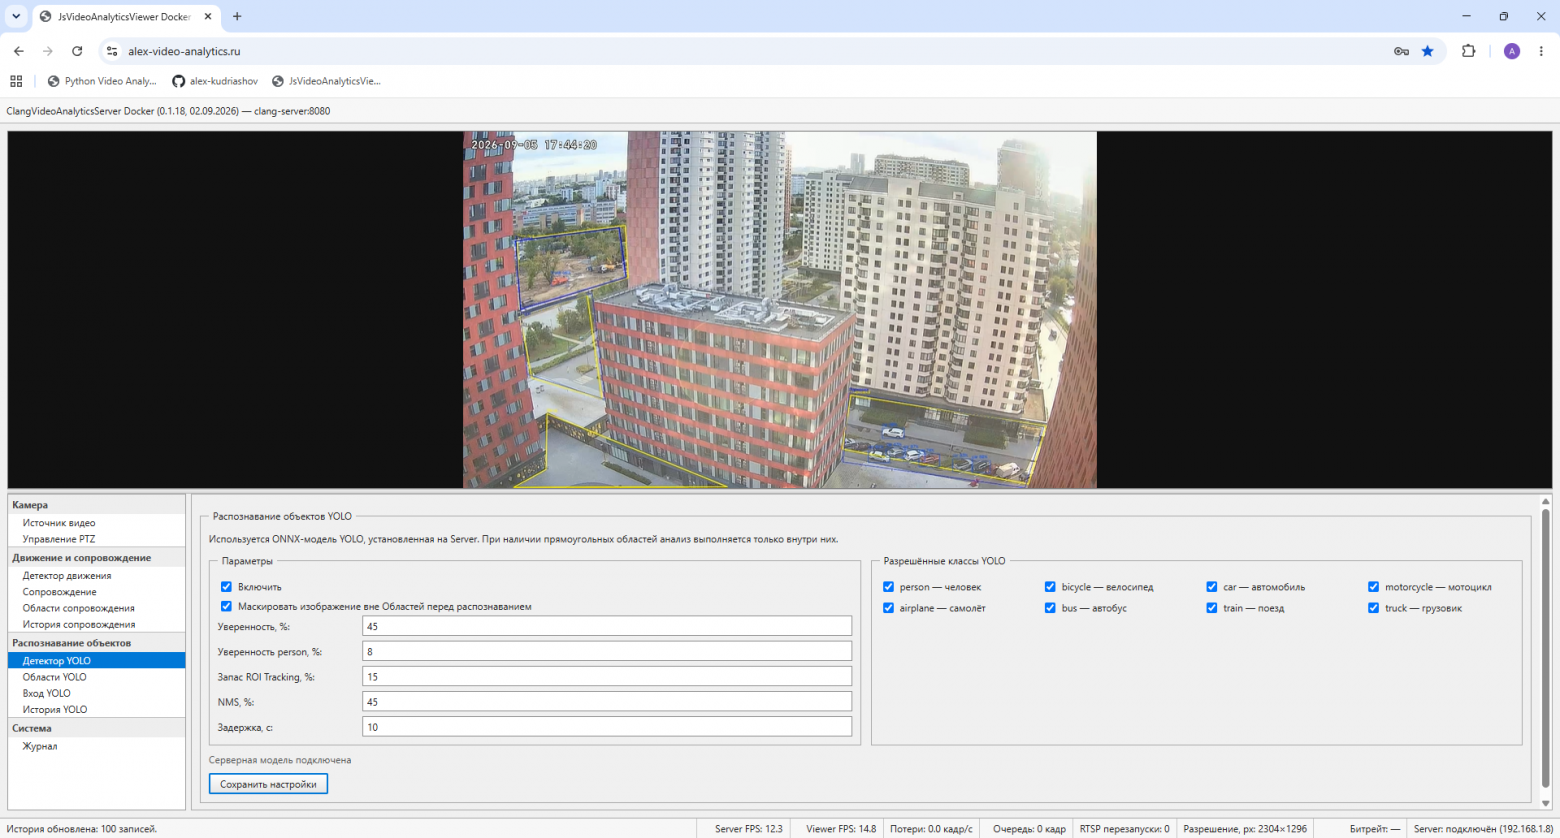Open the Python Video Analy... bookmark

[x=102, y=81]
